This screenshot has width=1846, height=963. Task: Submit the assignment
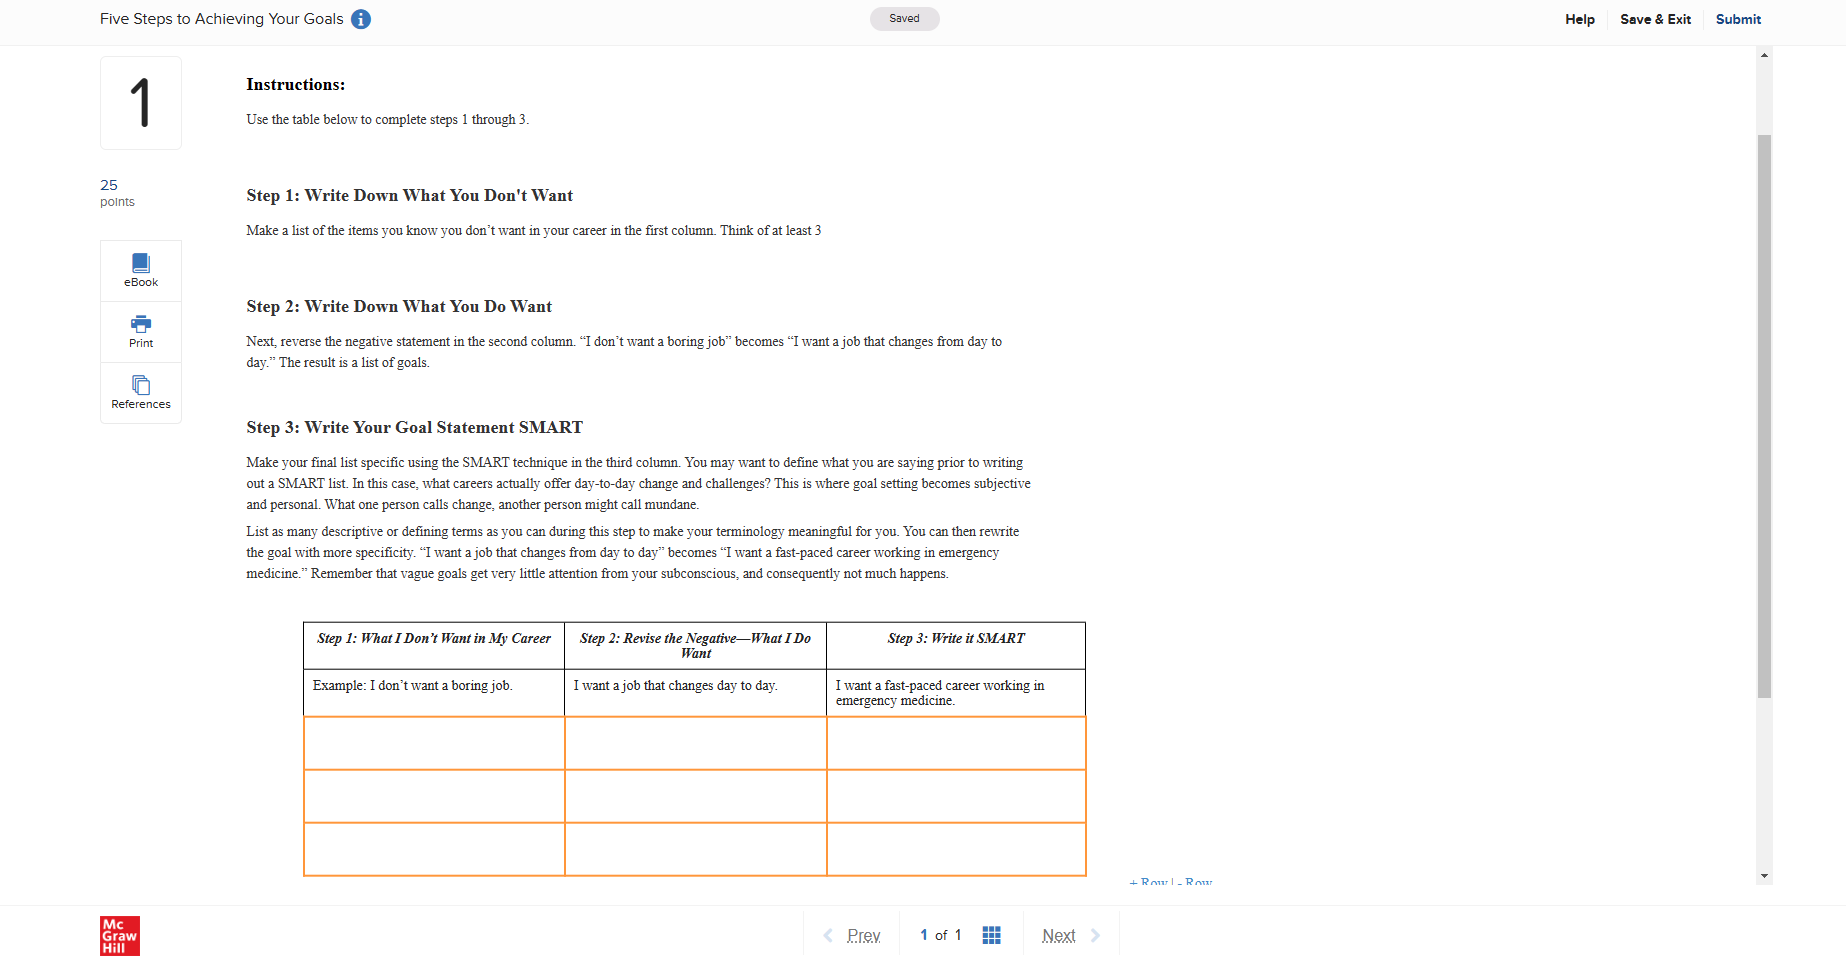pos(1738,19)
